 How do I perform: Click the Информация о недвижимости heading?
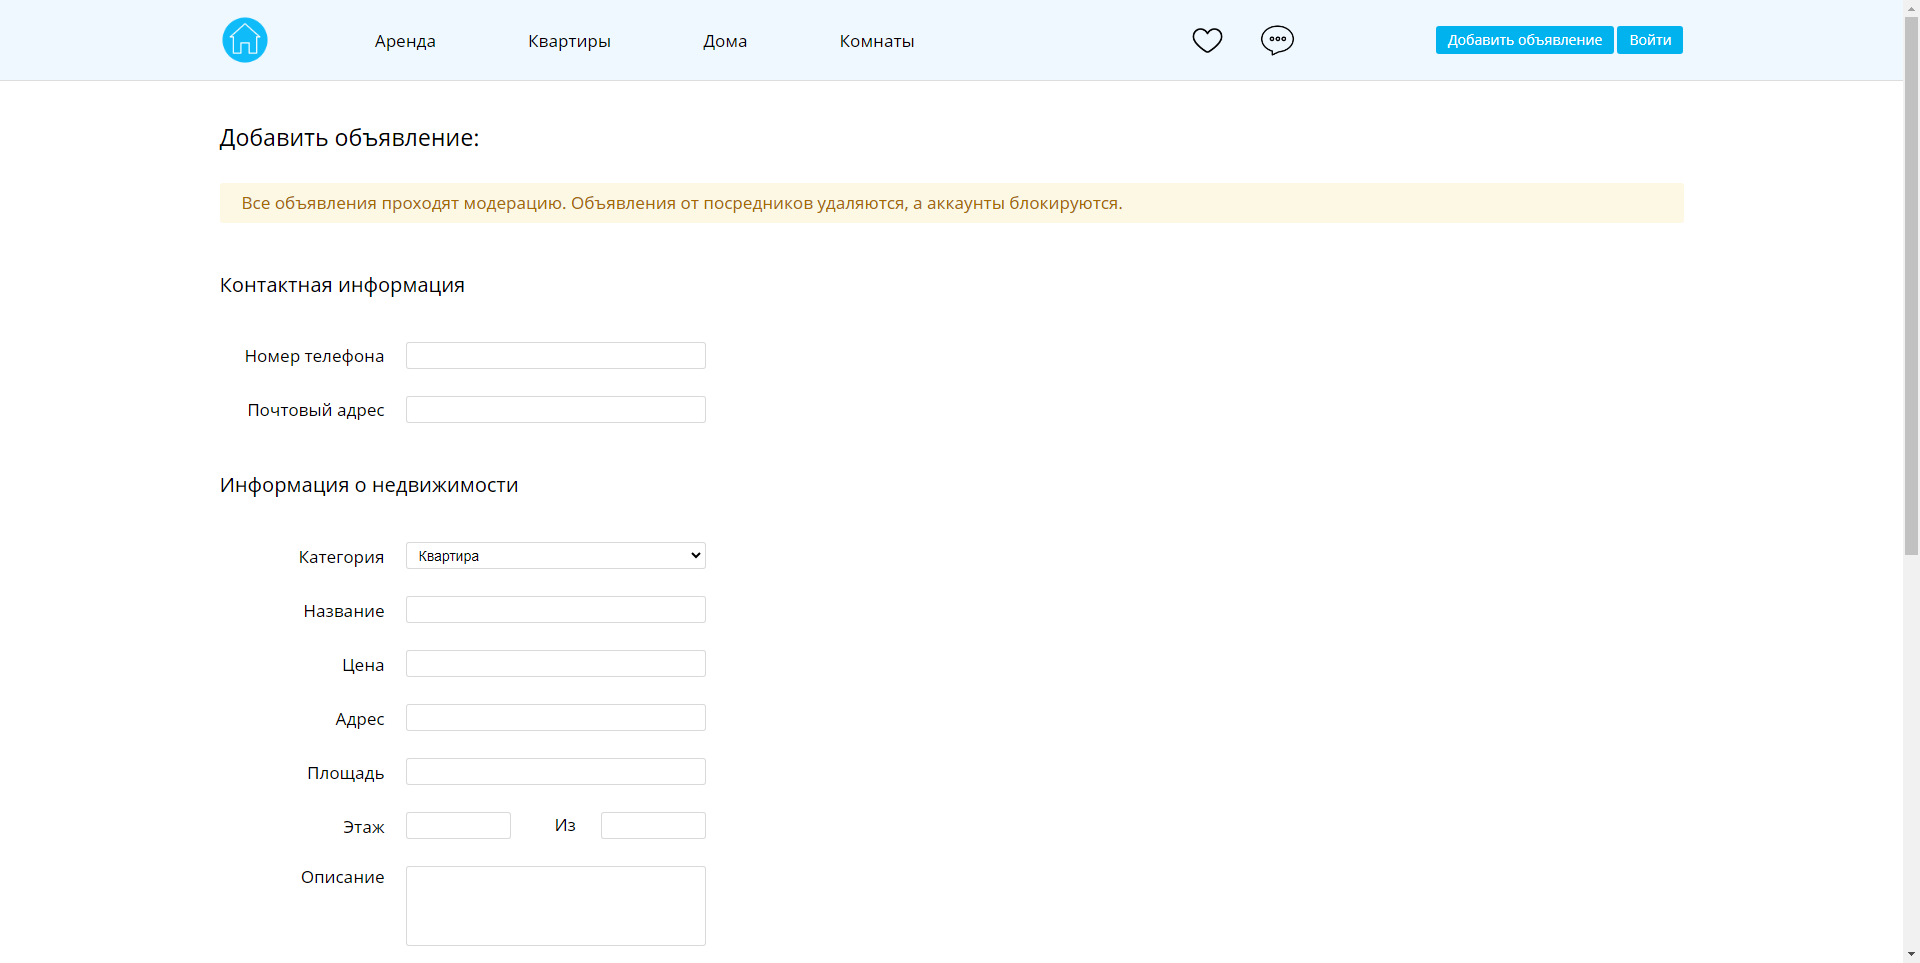tap(369, 485)
